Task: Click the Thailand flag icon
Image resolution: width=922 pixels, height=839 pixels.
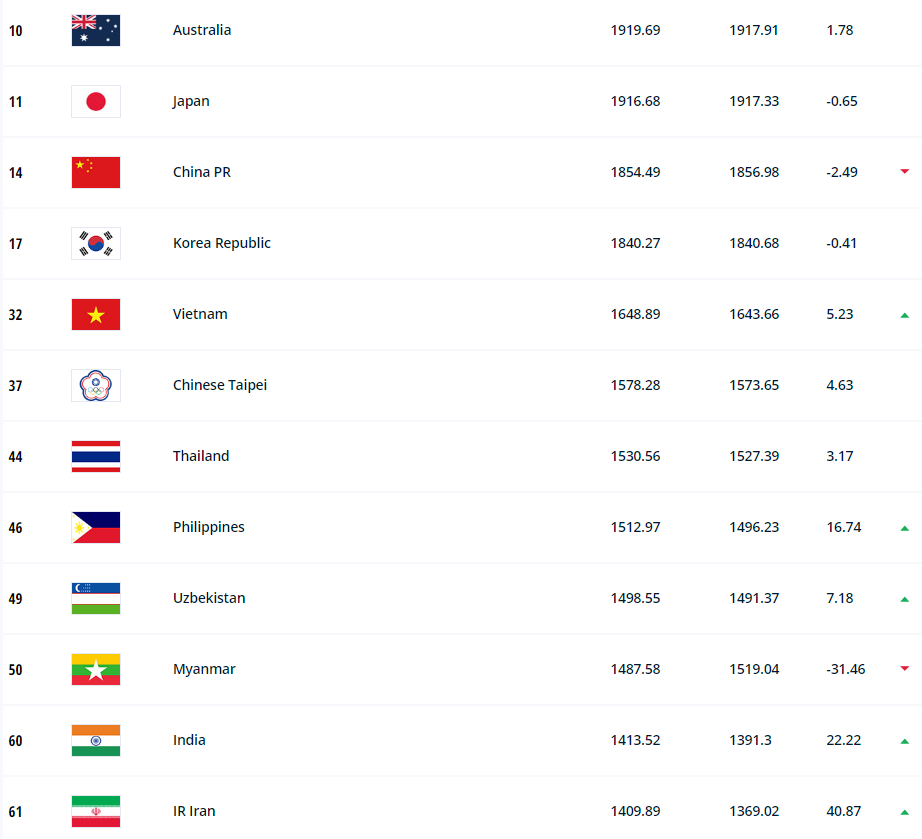Action: [x=96, y=456]
